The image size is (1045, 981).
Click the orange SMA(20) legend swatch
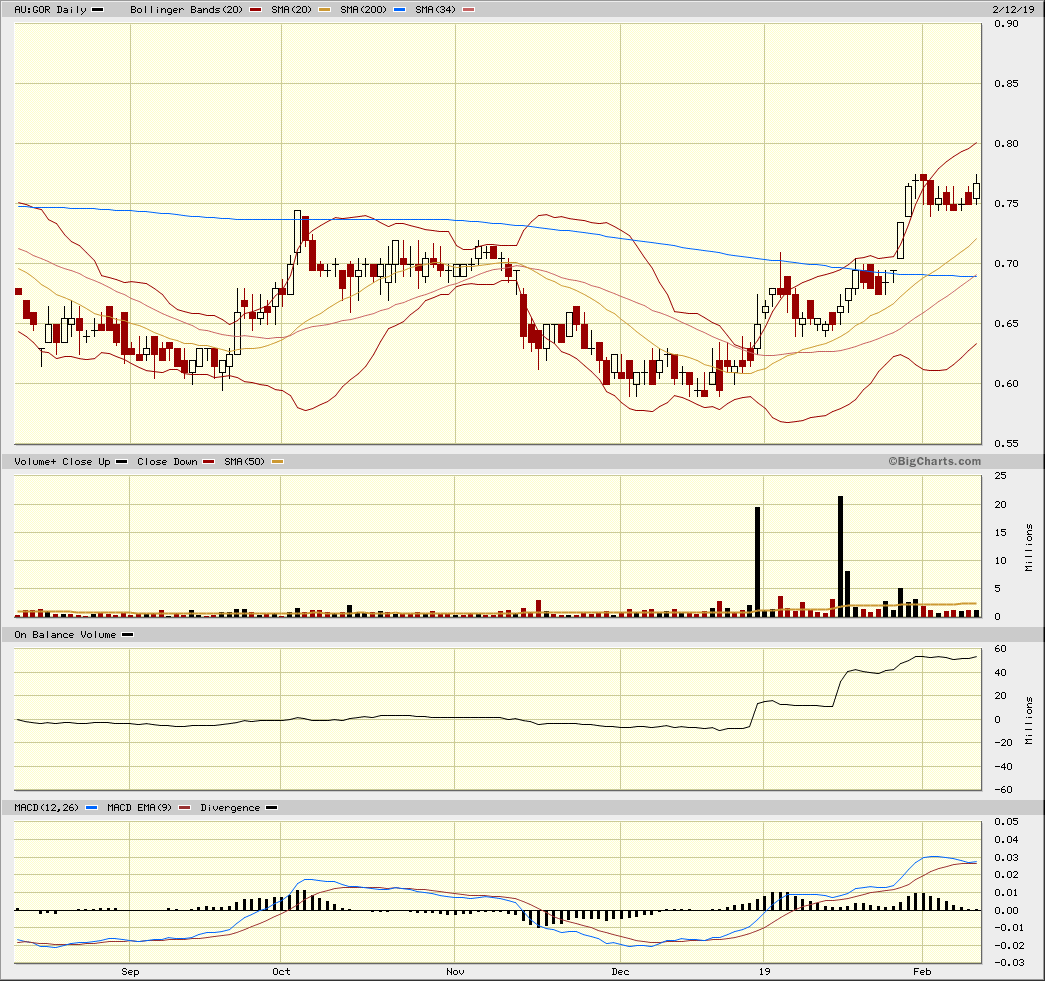click(x=325, y=10)
